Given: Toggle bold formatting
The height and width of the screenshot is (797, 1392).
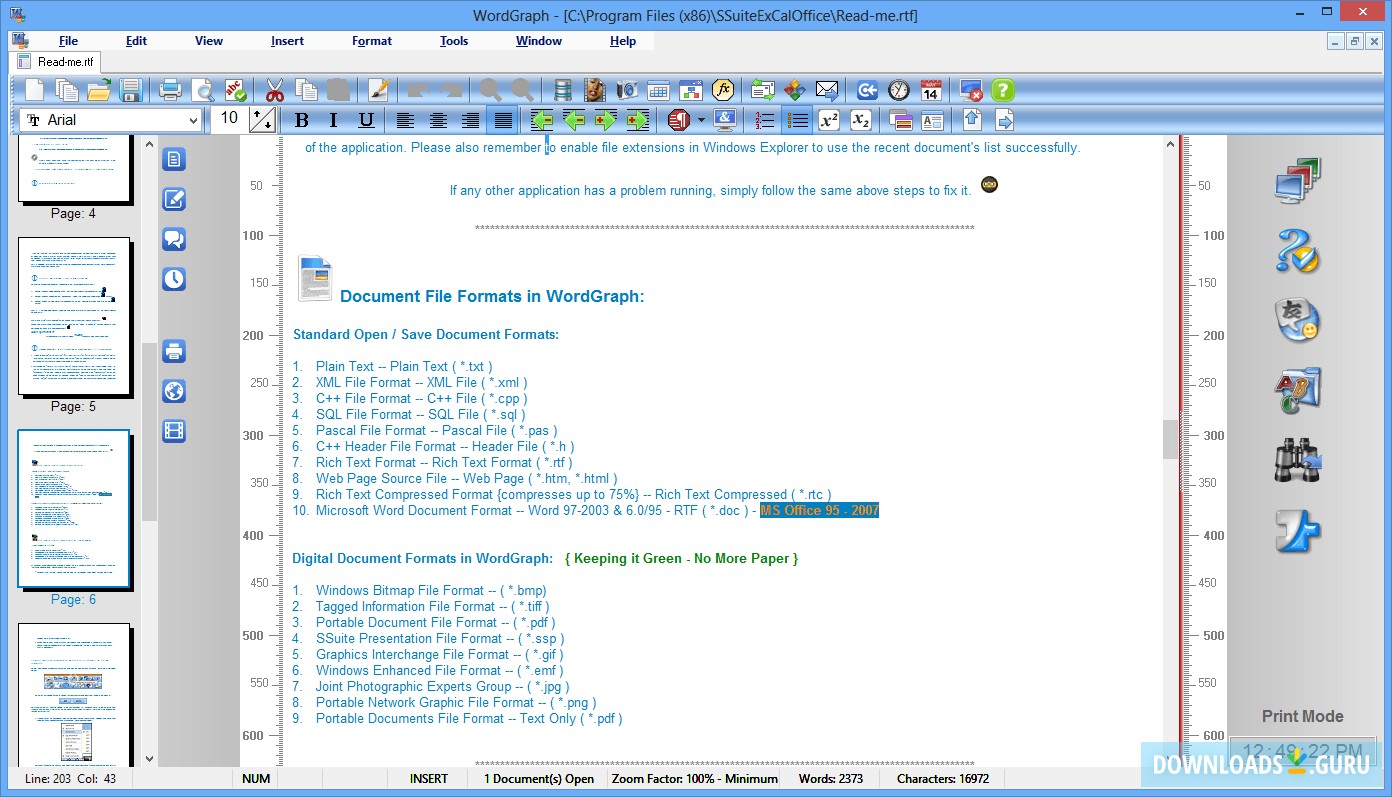Looking at the screenshot, I should [301, 120].
